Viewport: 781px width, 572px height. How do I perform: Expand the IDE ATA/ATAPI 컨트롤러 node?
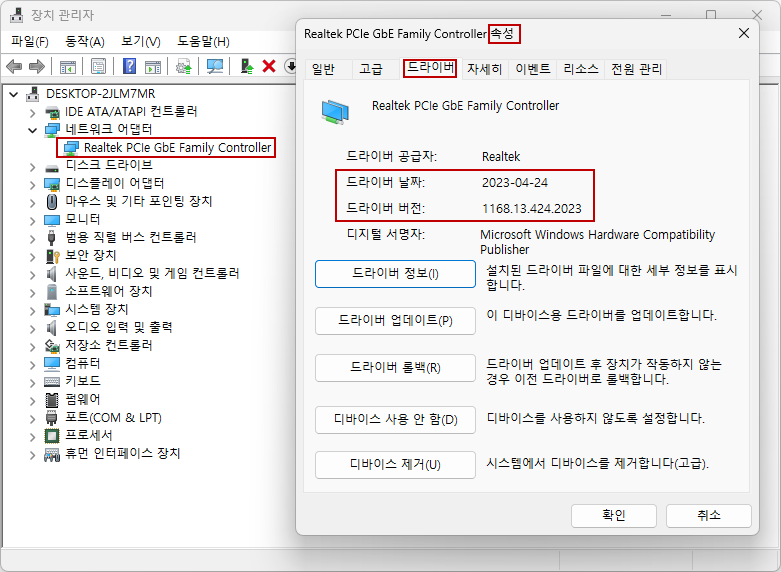point(33,112)
